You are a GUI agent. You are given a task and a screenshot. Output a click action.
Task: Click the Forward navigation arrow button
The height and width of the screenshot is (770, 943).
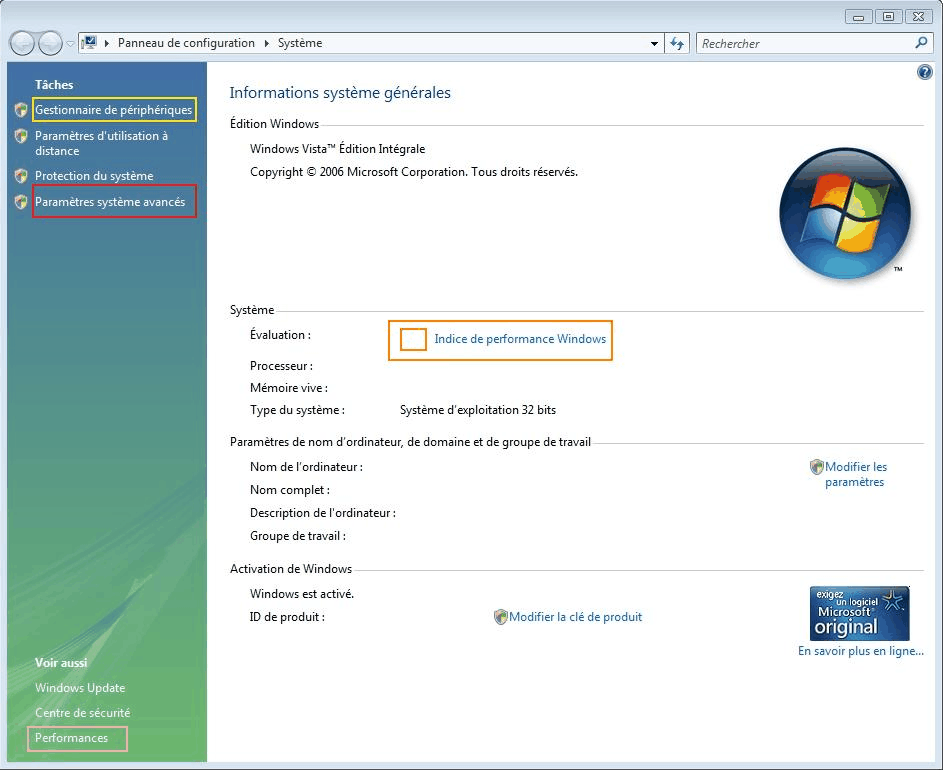point(51,43)
